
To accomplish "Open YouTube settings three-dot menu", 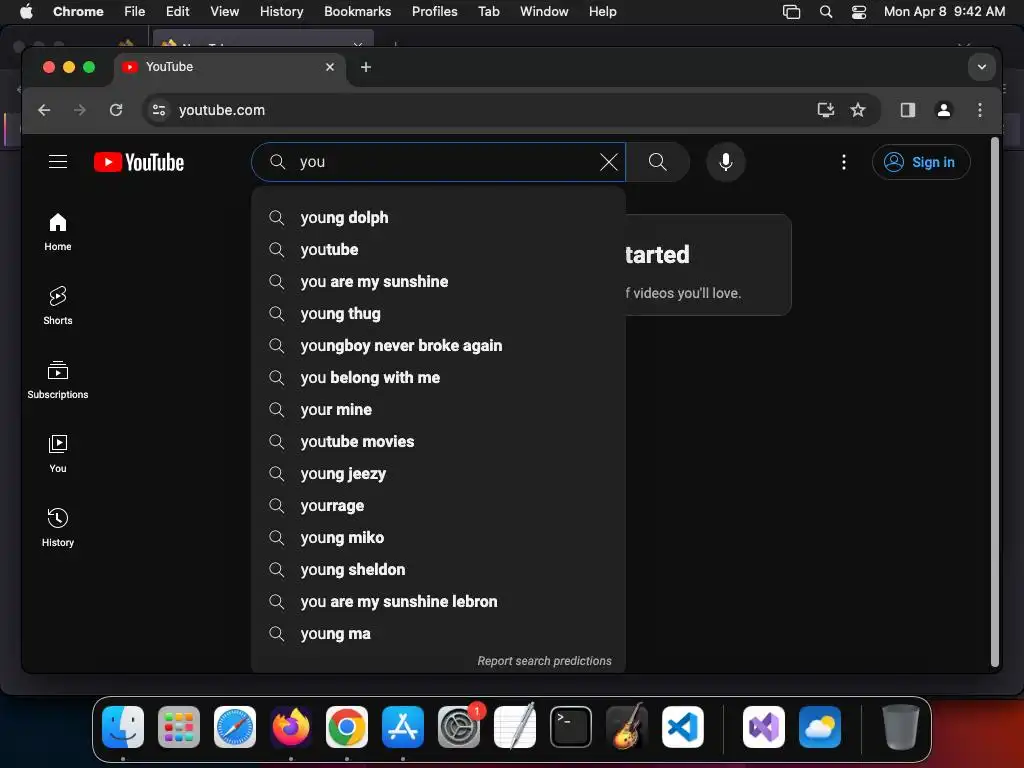I will 844,162.
